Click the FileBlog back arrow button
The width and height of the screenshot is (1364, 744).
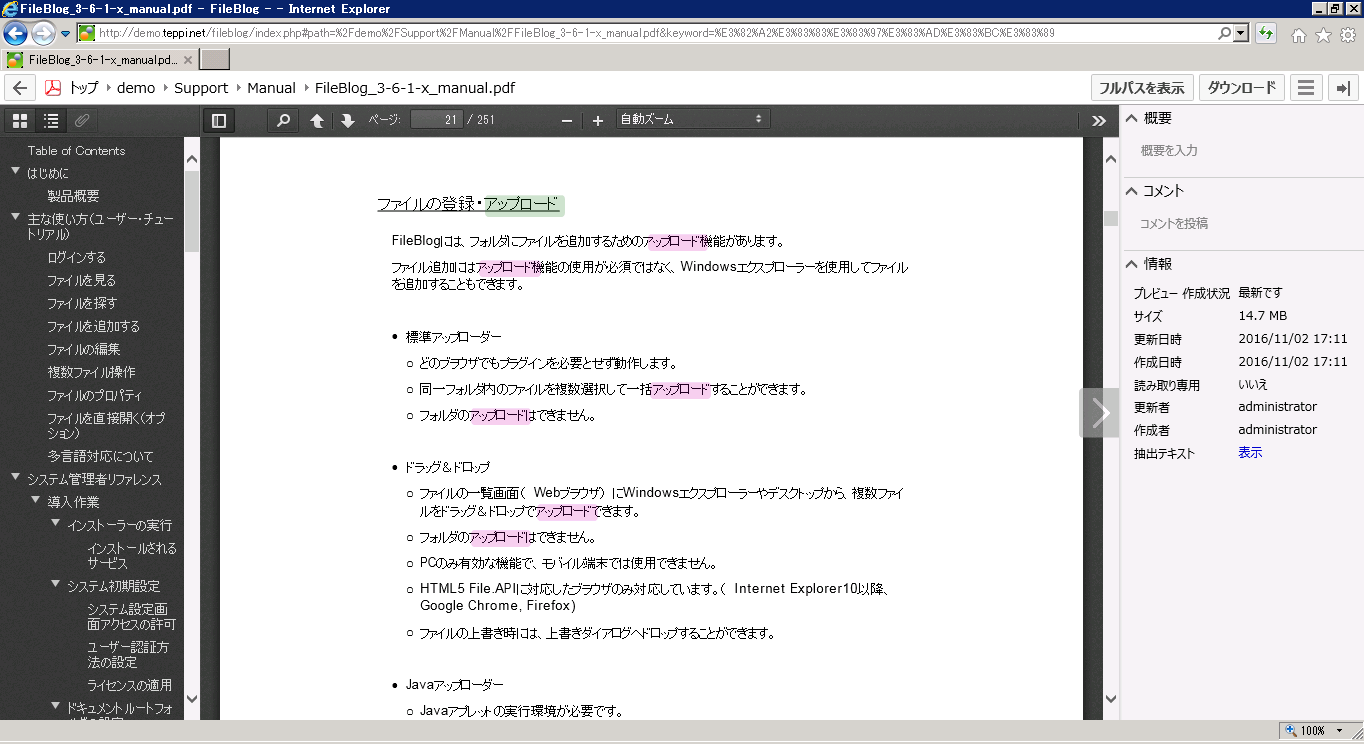[19, 88]
